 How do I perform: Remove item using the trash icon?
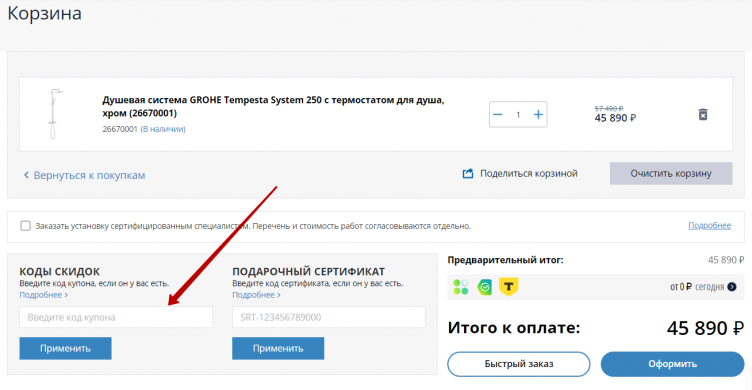tap(703, 115)
